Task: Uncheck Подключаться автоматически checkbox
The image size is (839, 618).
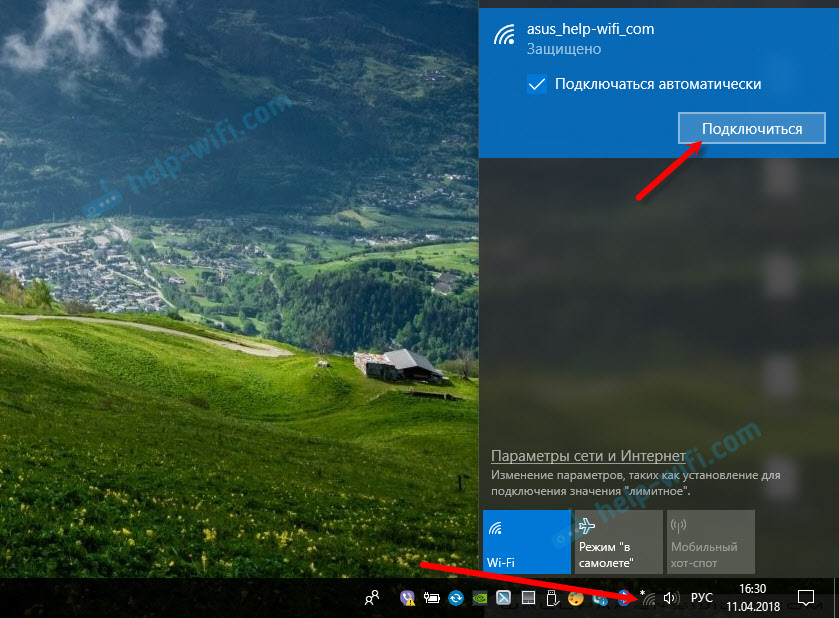Action: pos(537,85)
